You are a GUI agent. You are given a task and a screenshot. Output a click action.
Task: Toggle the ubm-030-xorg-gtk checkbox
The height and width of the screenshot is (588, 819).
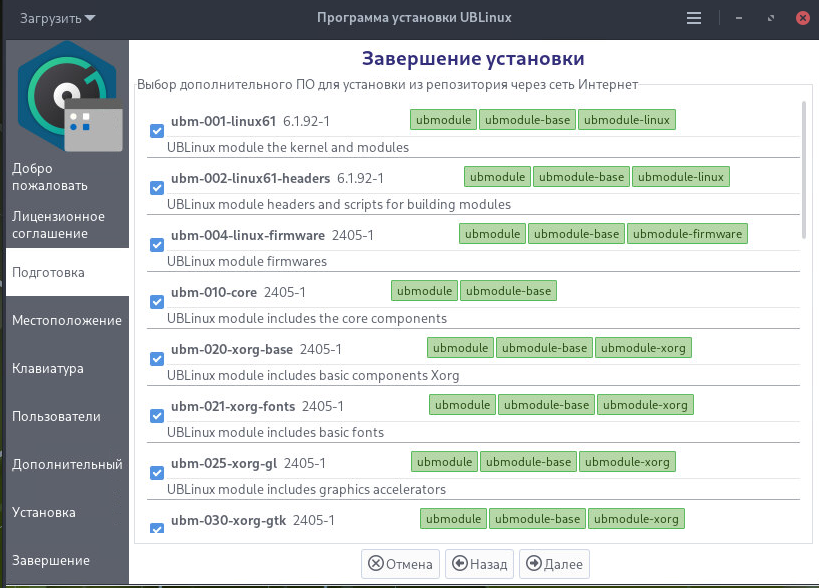tap(157, 527)
